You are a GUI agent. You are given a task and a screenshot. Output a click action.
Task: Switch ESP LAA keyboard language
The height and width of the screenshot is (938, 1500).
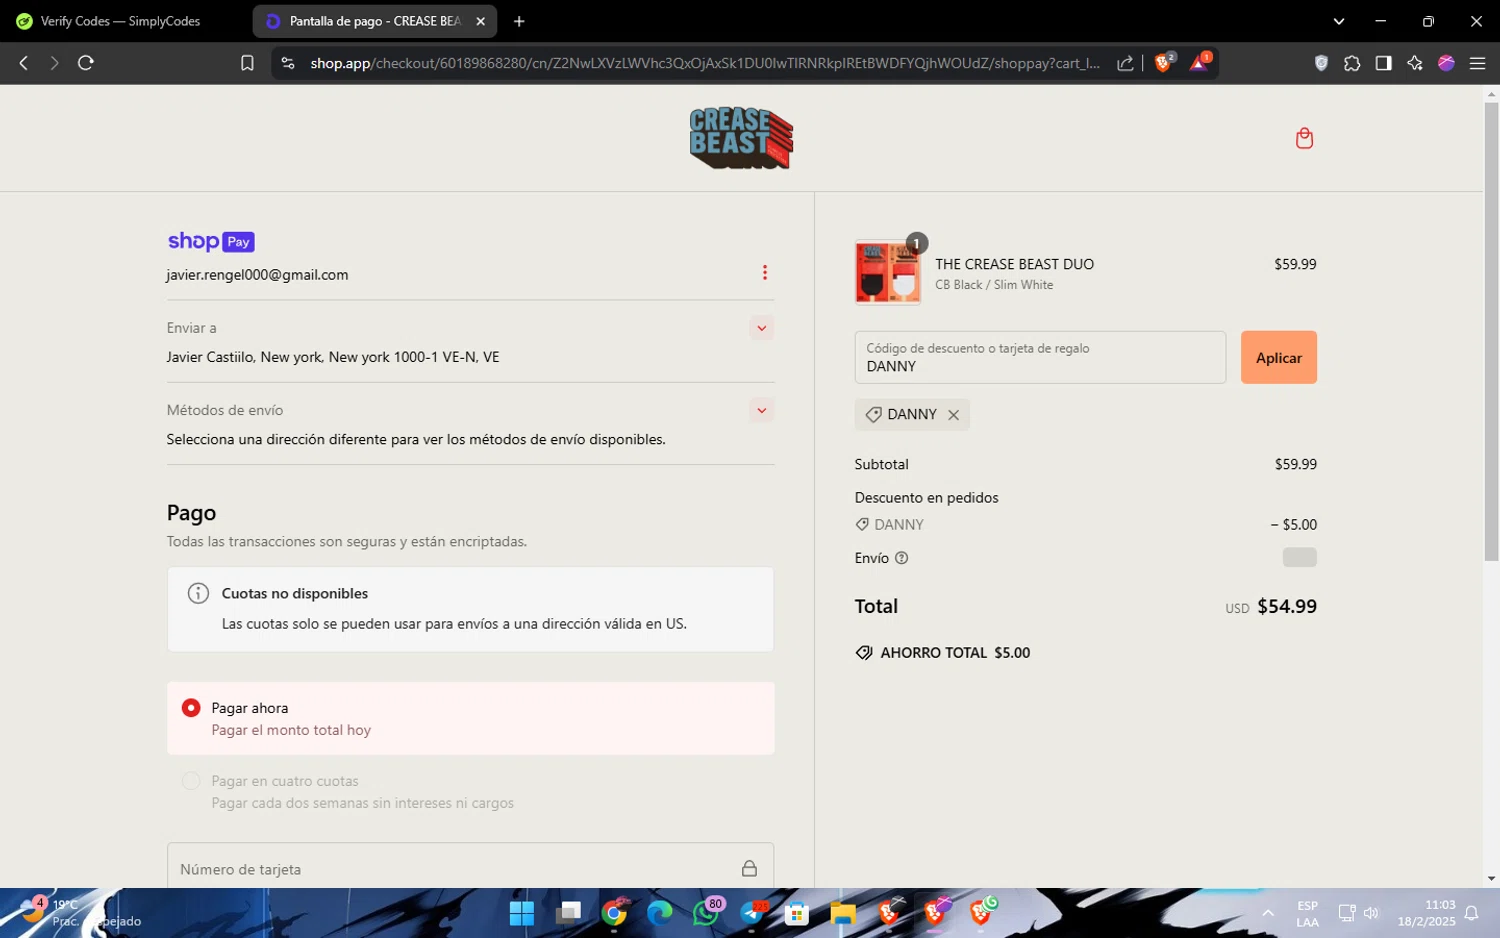tap(1307, 913)
